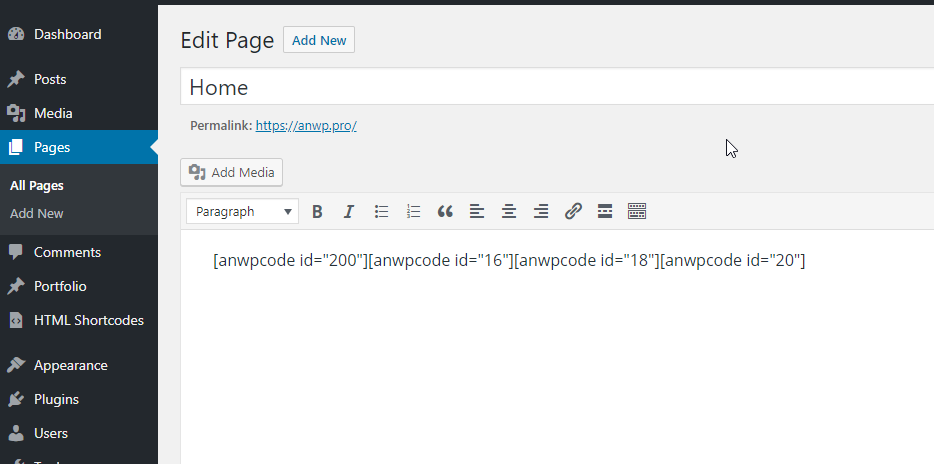Image resolution: width=934 pixels, height=464 pixels.
Task: Open the Plugins menu
Action: [x=79, y=399]
